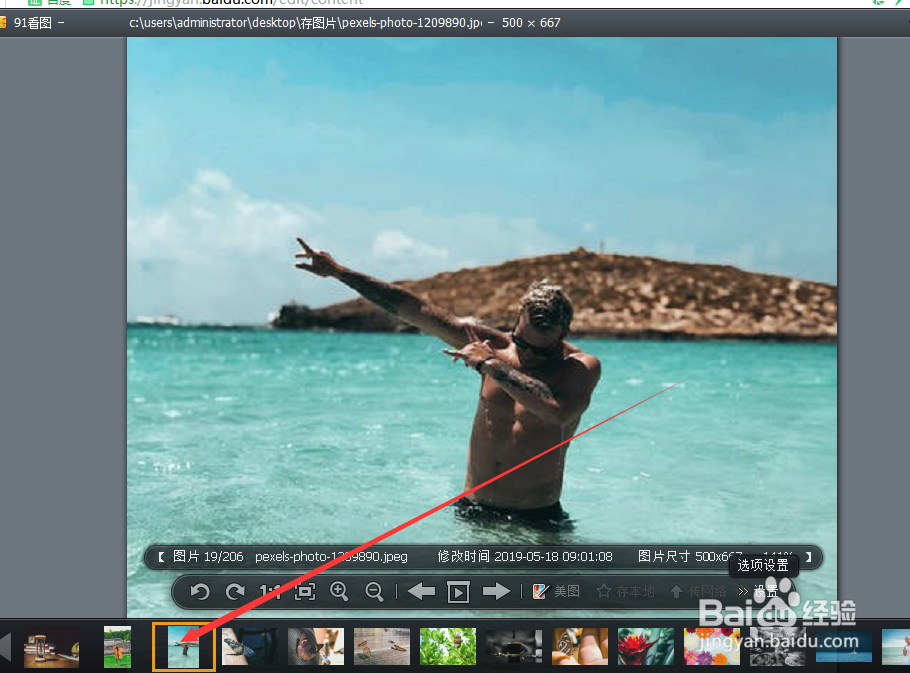Select the red flower thumbnail

tap(645, 646)
